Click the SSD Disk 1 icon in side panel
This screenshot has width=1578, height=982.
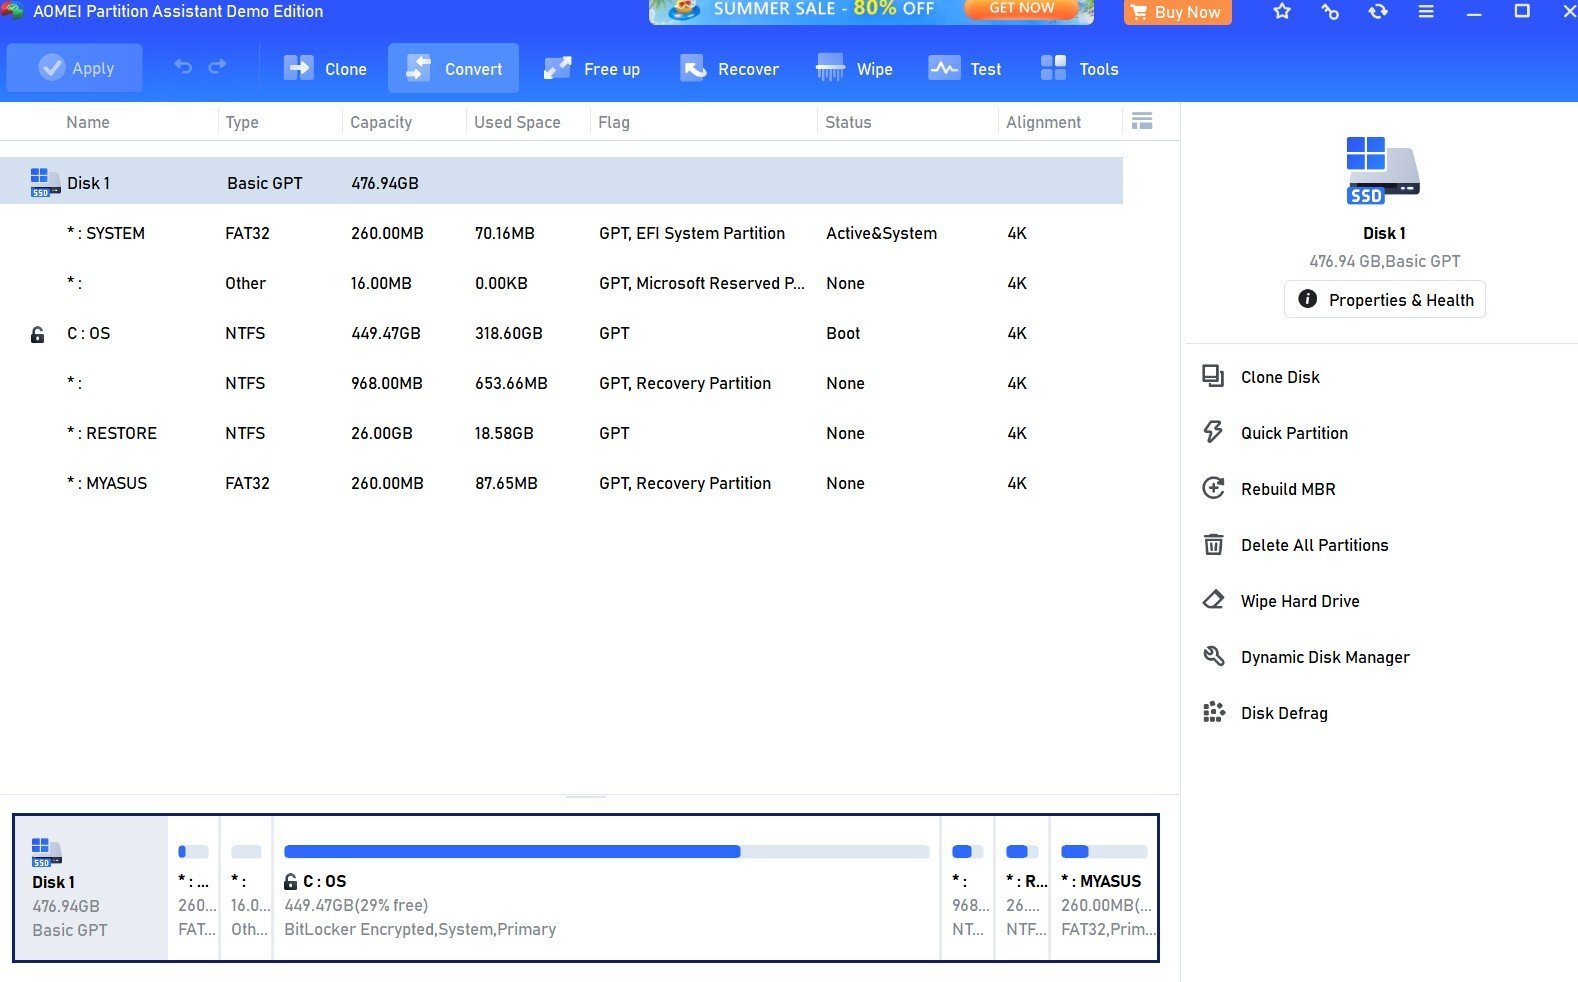[1383, 171]
